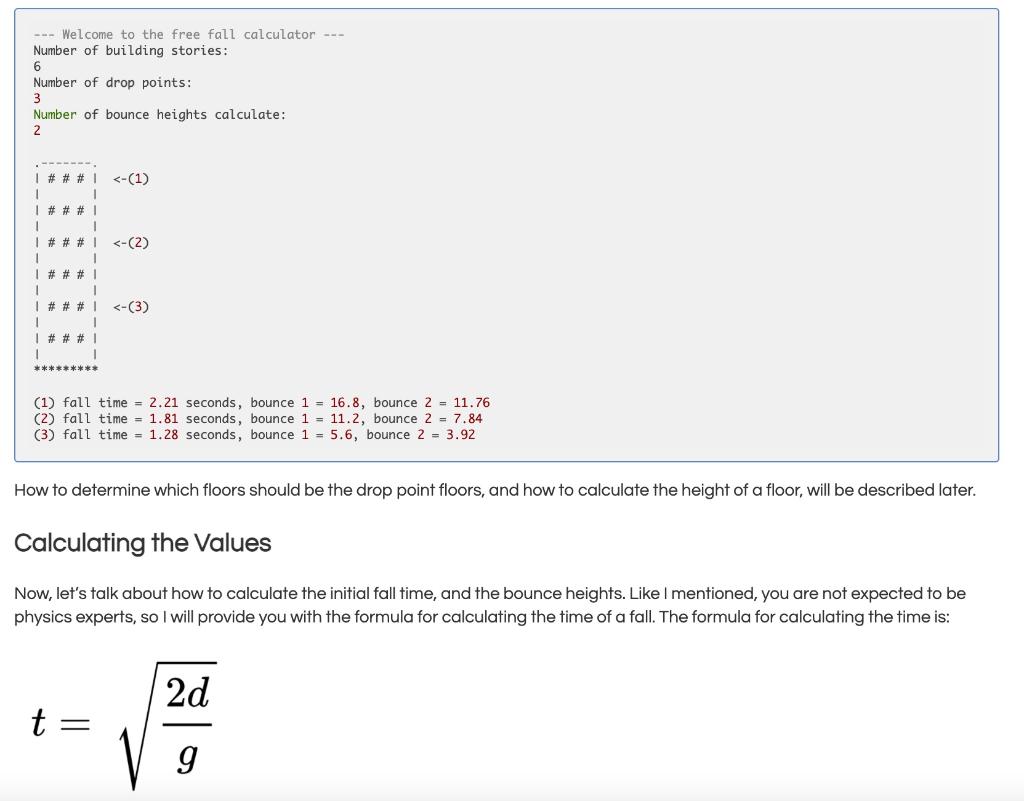This screenshot has height=801, width=1024.
Task: Click the bounce value 11.76 in result (1)
Action: [x=472, y=403]
